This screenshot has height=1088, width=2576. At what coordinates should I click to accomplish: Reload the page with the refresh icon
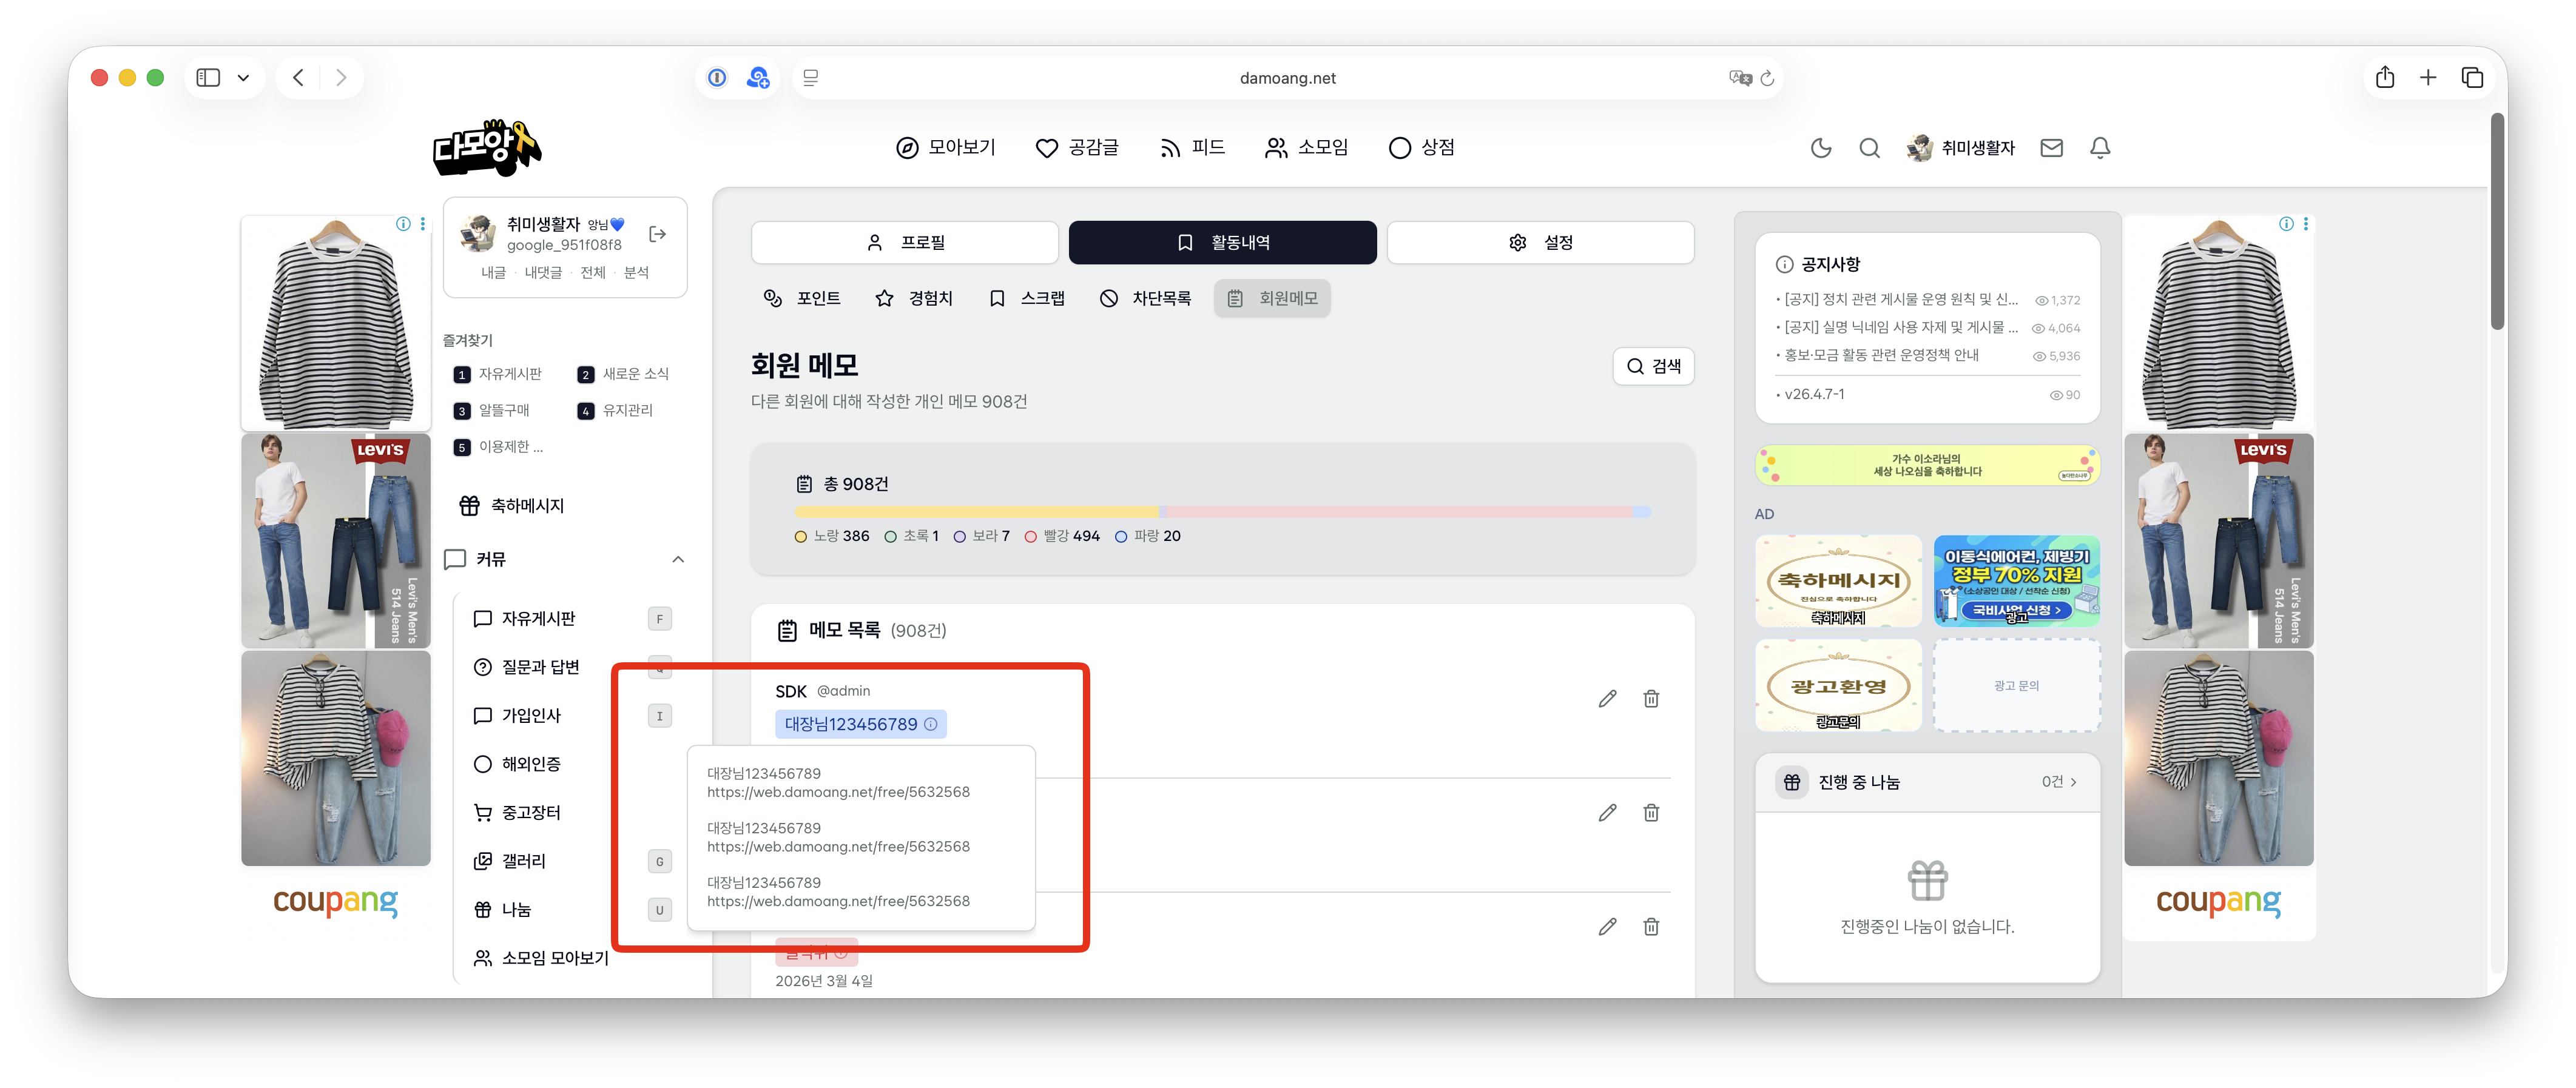tap(1767, 78)
